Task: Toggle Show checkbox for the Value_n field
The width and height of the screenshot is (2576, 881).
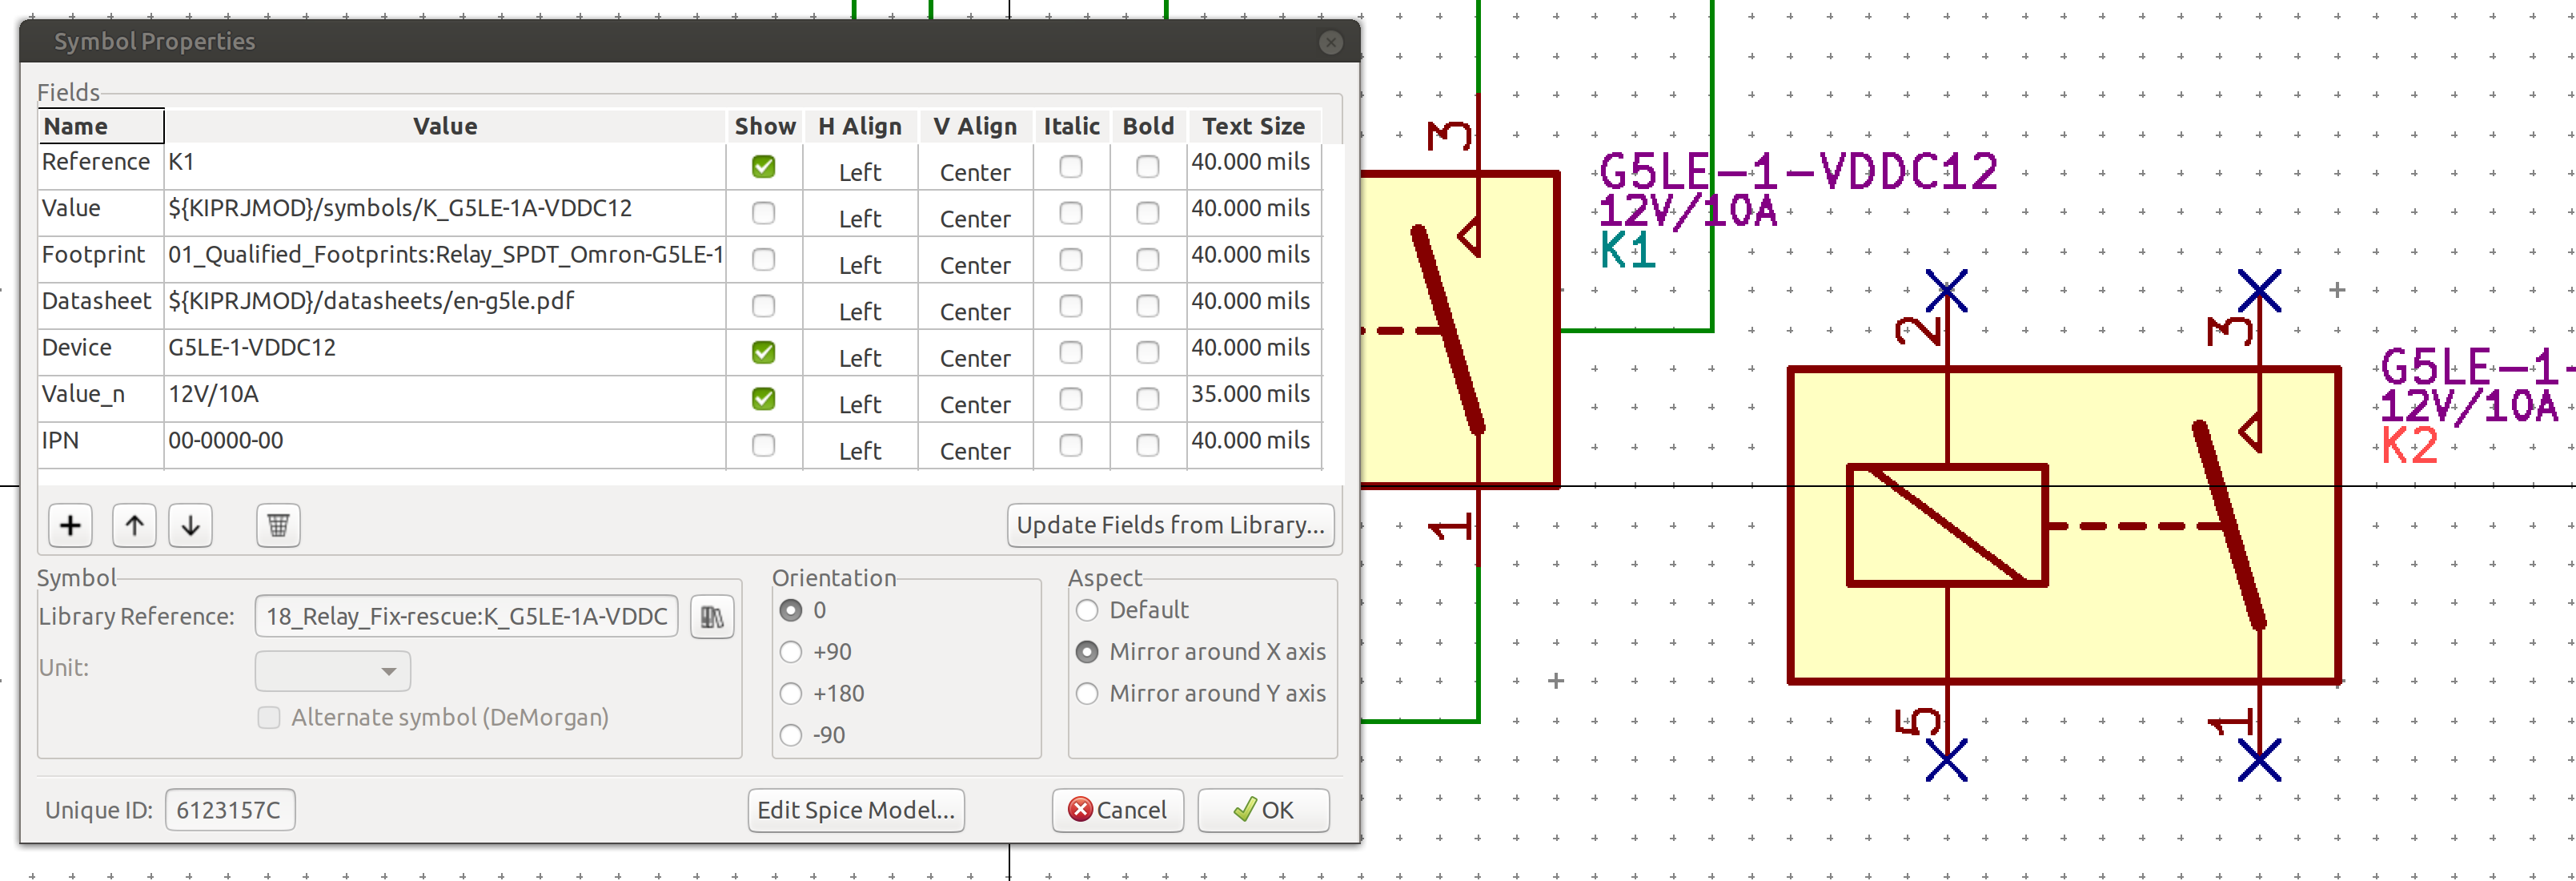Action: 763,399
